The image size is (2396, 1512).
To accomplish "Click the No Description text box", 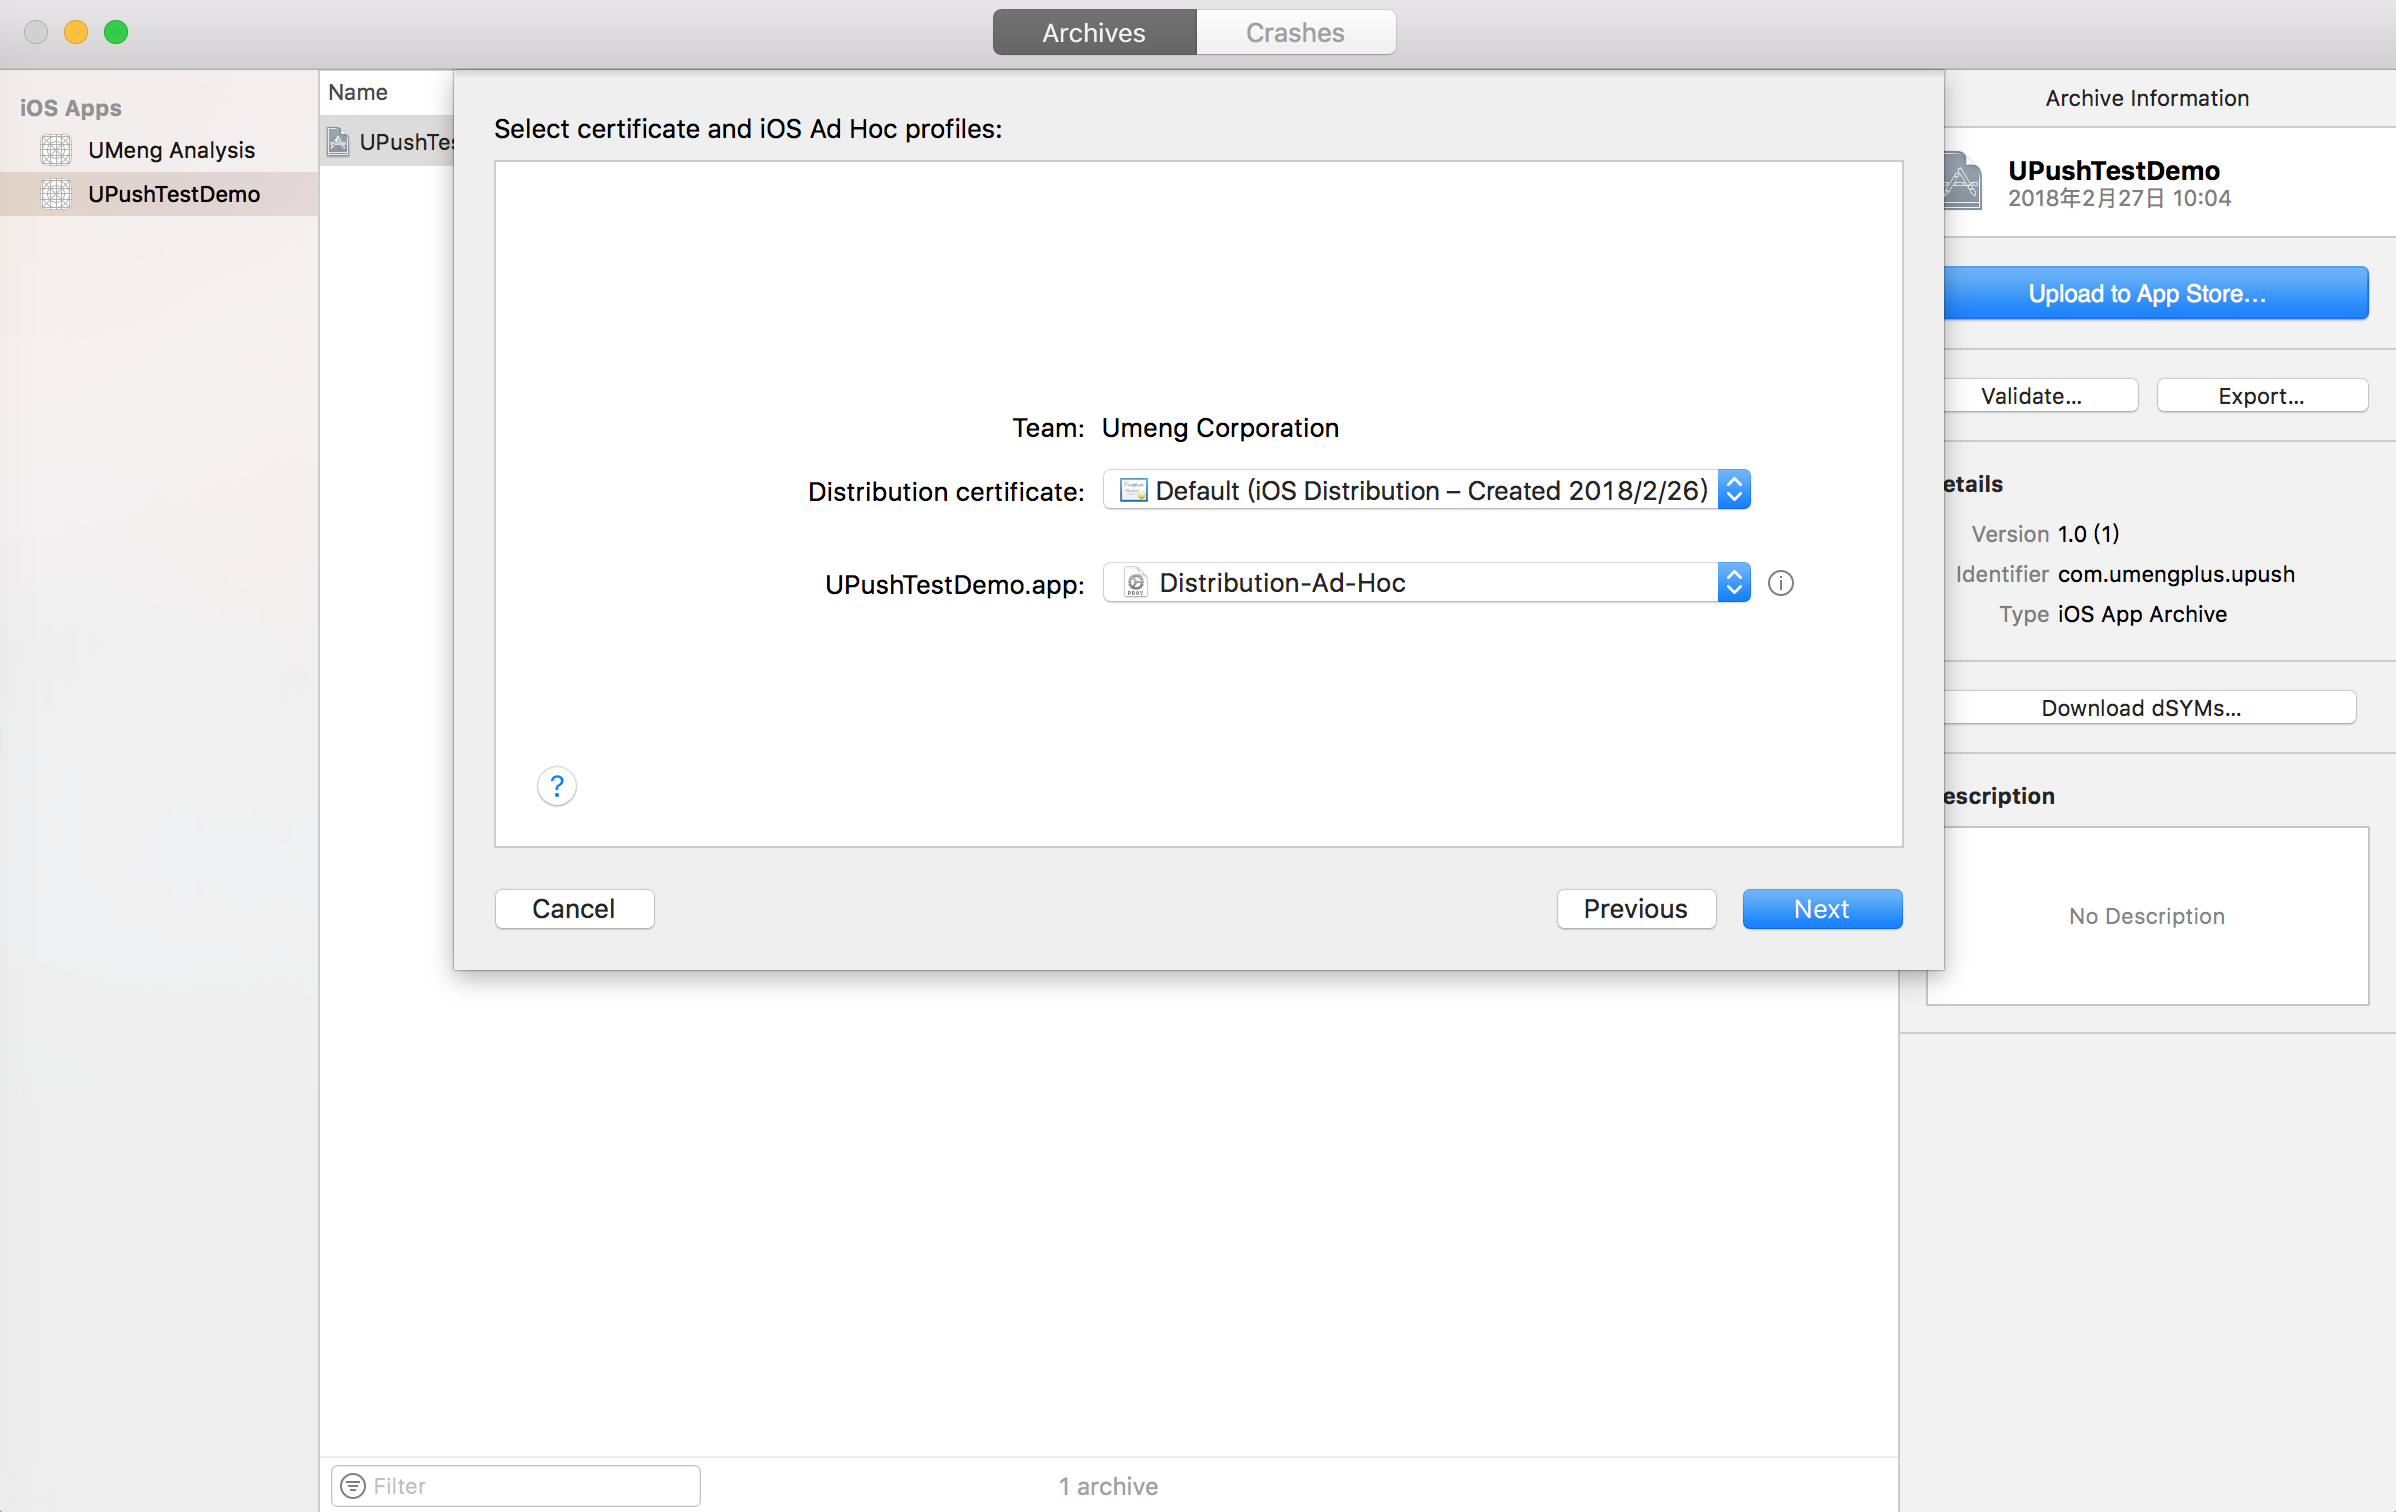I will (x=2147, y=916).
